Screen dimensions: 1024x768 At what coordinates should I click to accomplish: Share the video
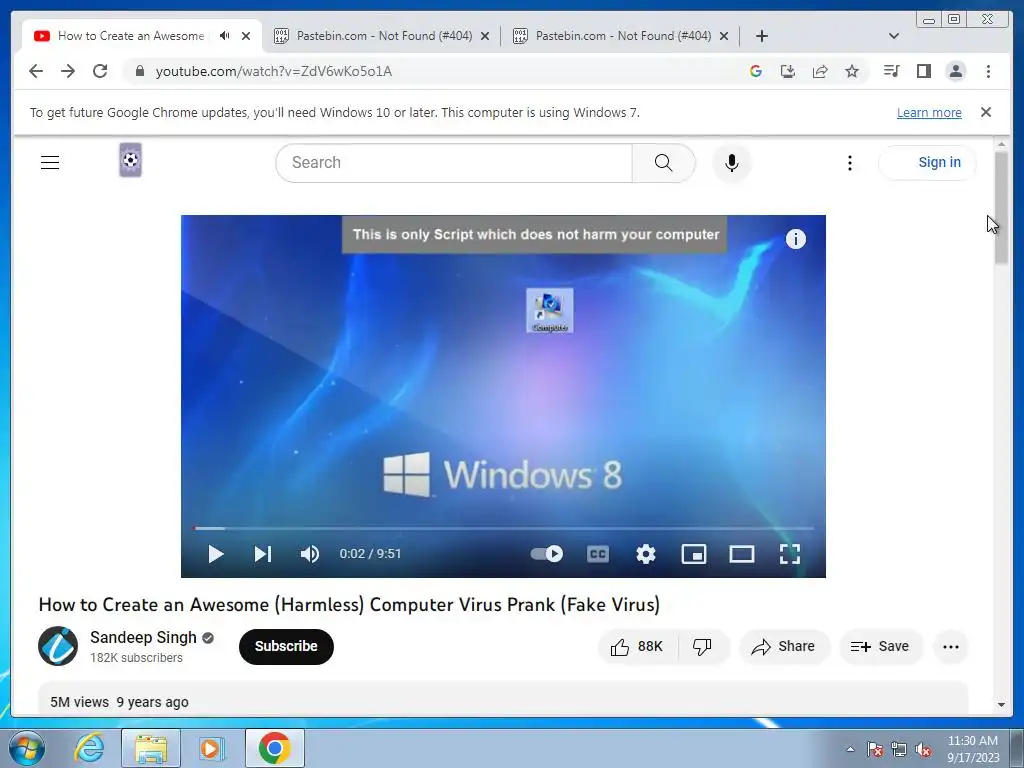(x=783, y=647)
